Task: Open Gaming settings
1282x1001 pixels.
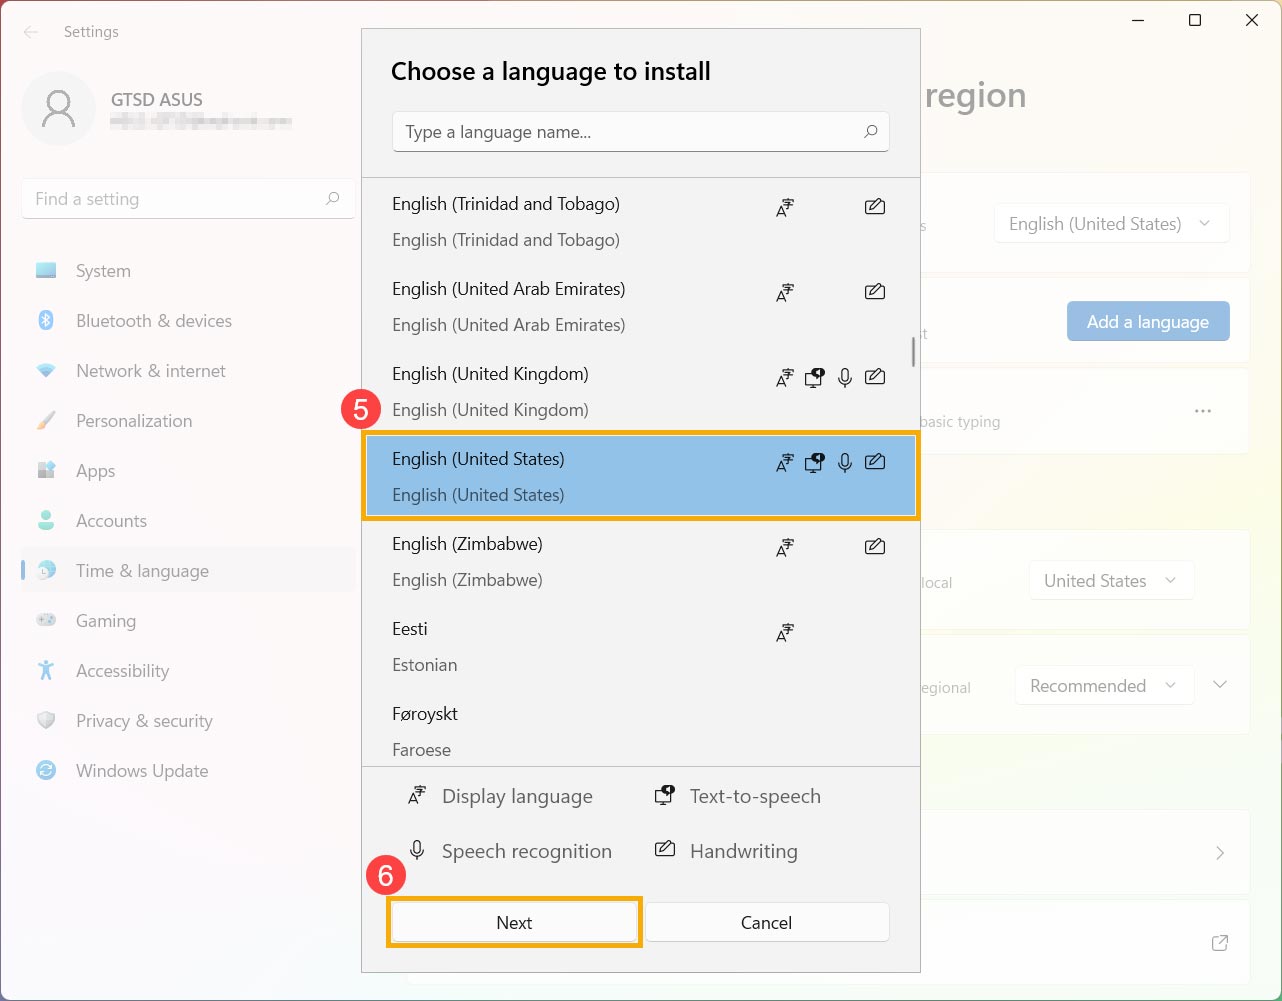Action: 188,621
